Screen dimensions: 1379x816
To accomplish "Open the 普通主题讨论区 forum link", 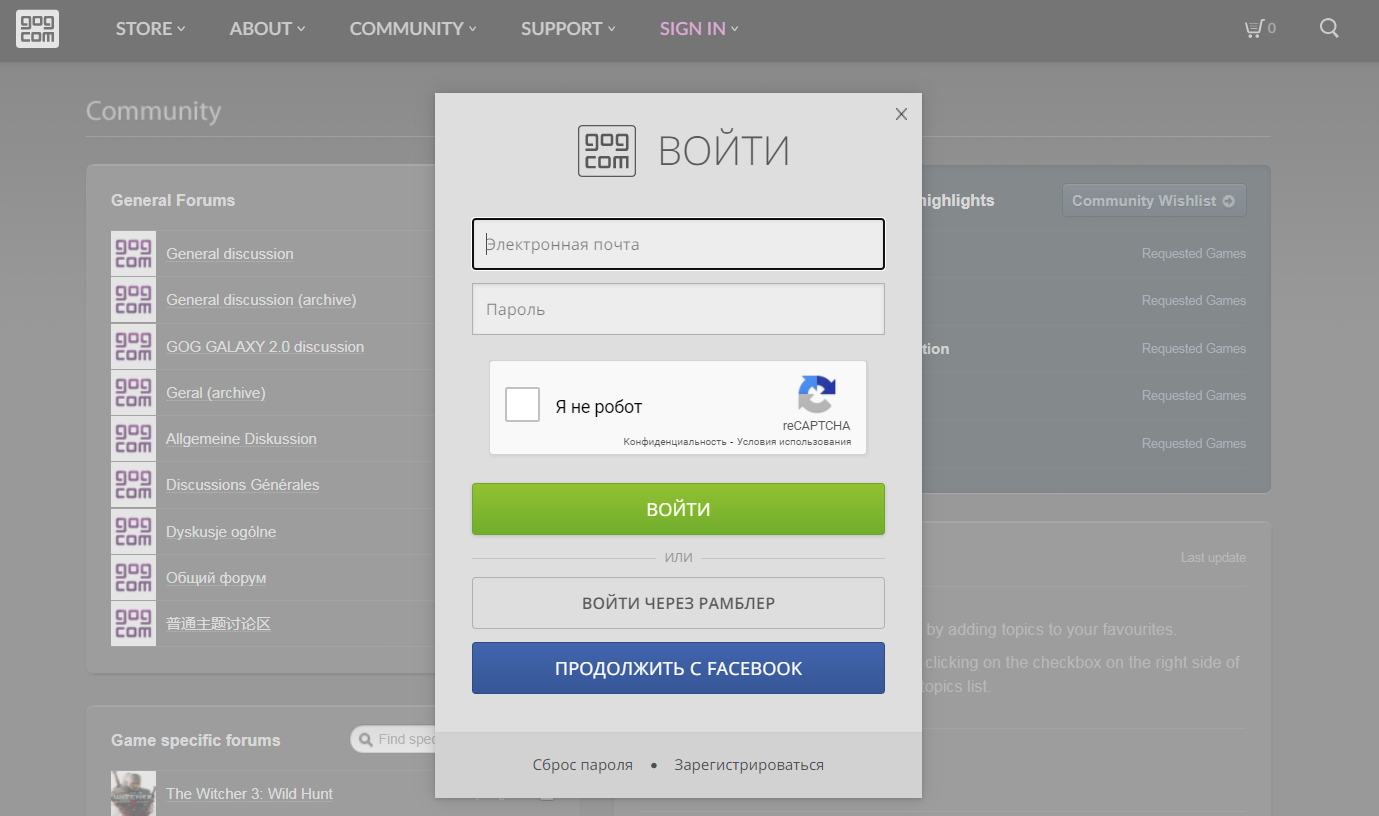I will [x=218, y=624].
